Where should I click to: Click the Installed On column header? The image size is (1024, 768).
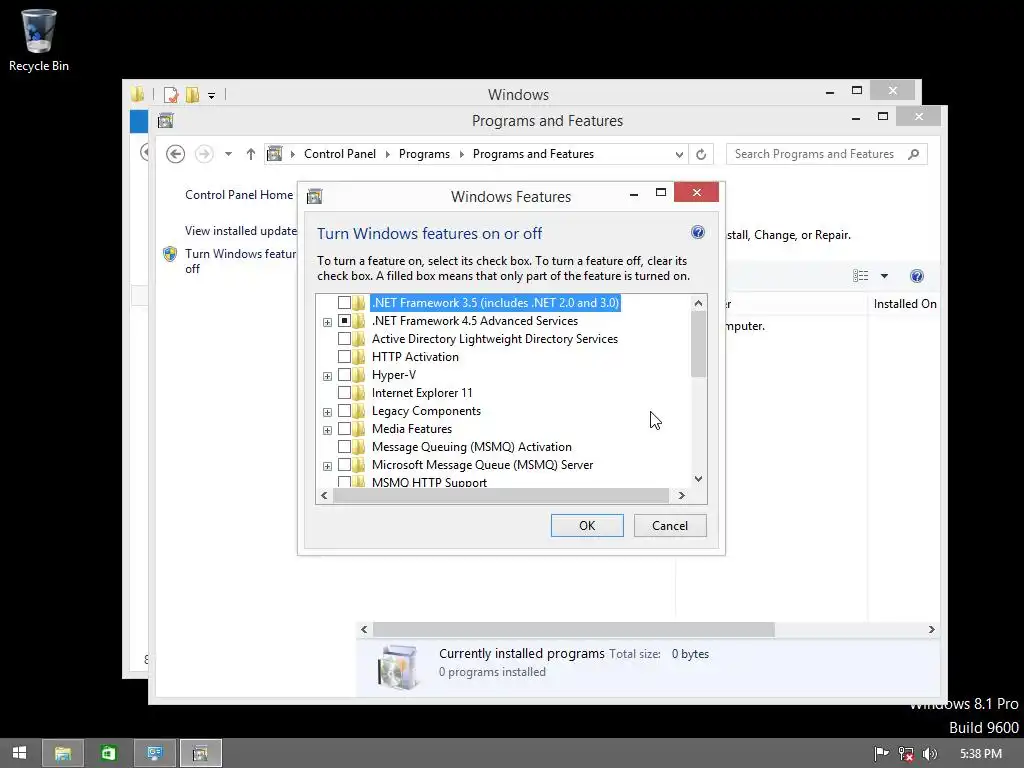904,304
